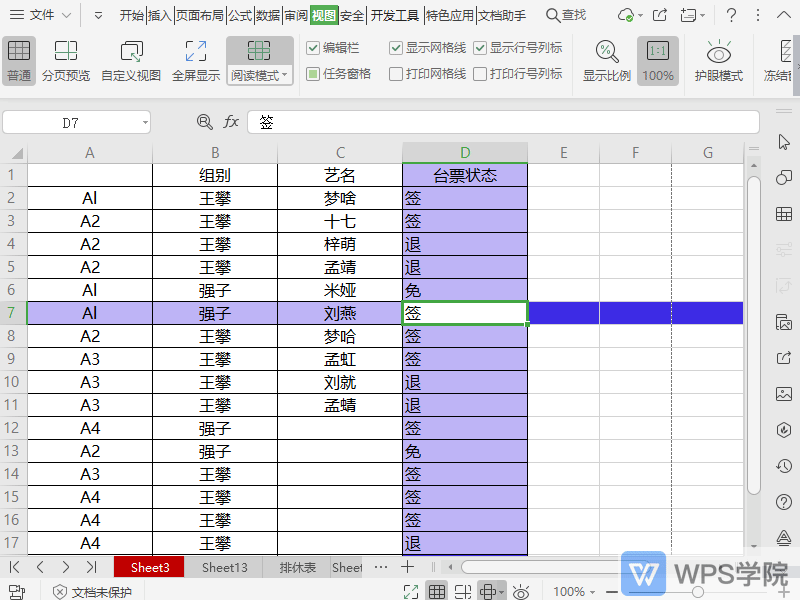Click the fx insert function icon
800x600 pixels.
[231, 121]
